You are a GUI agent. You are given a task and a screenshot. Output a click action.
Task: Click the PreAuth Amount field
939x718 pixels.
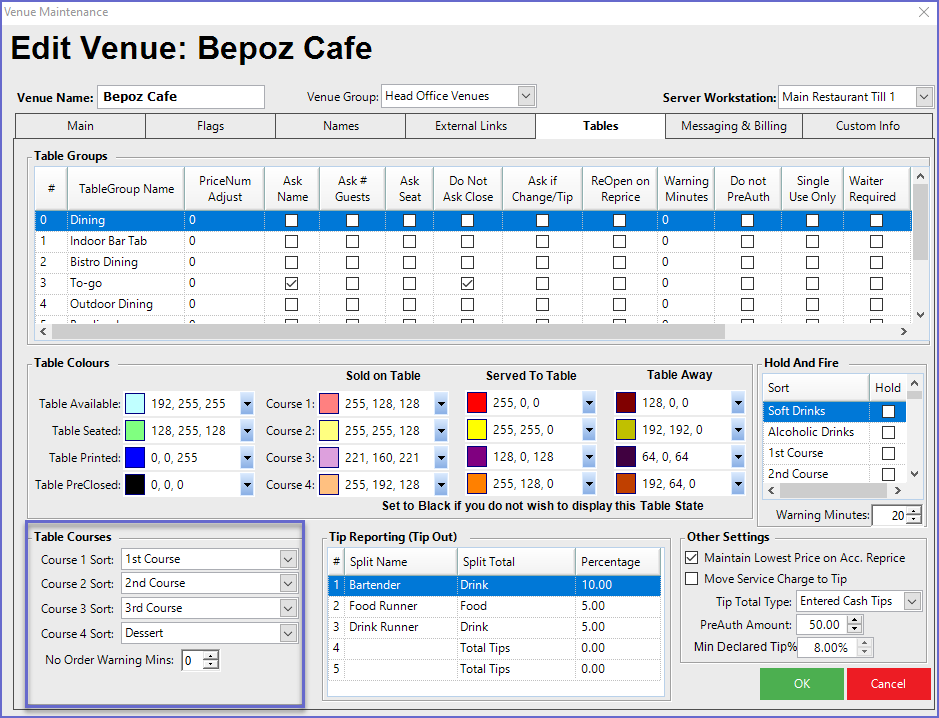coord(822,625)
